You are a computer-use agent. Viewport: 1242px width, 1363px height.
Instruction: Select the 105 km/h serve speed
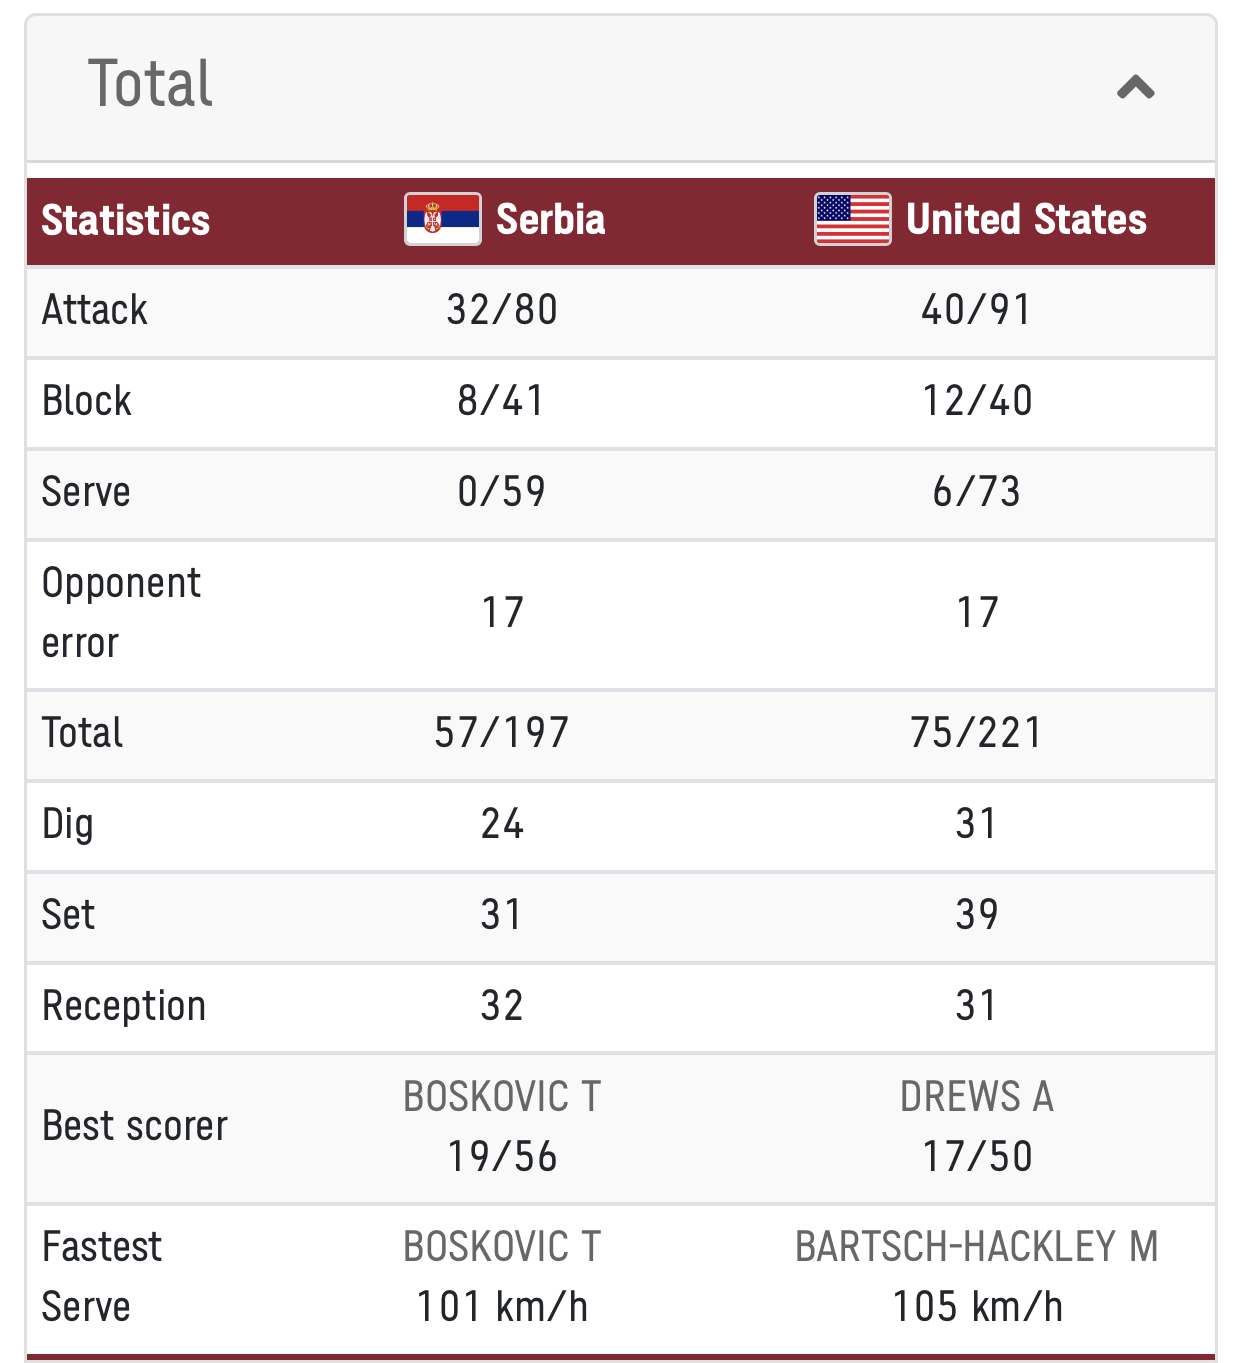[x=977, y=1307]
